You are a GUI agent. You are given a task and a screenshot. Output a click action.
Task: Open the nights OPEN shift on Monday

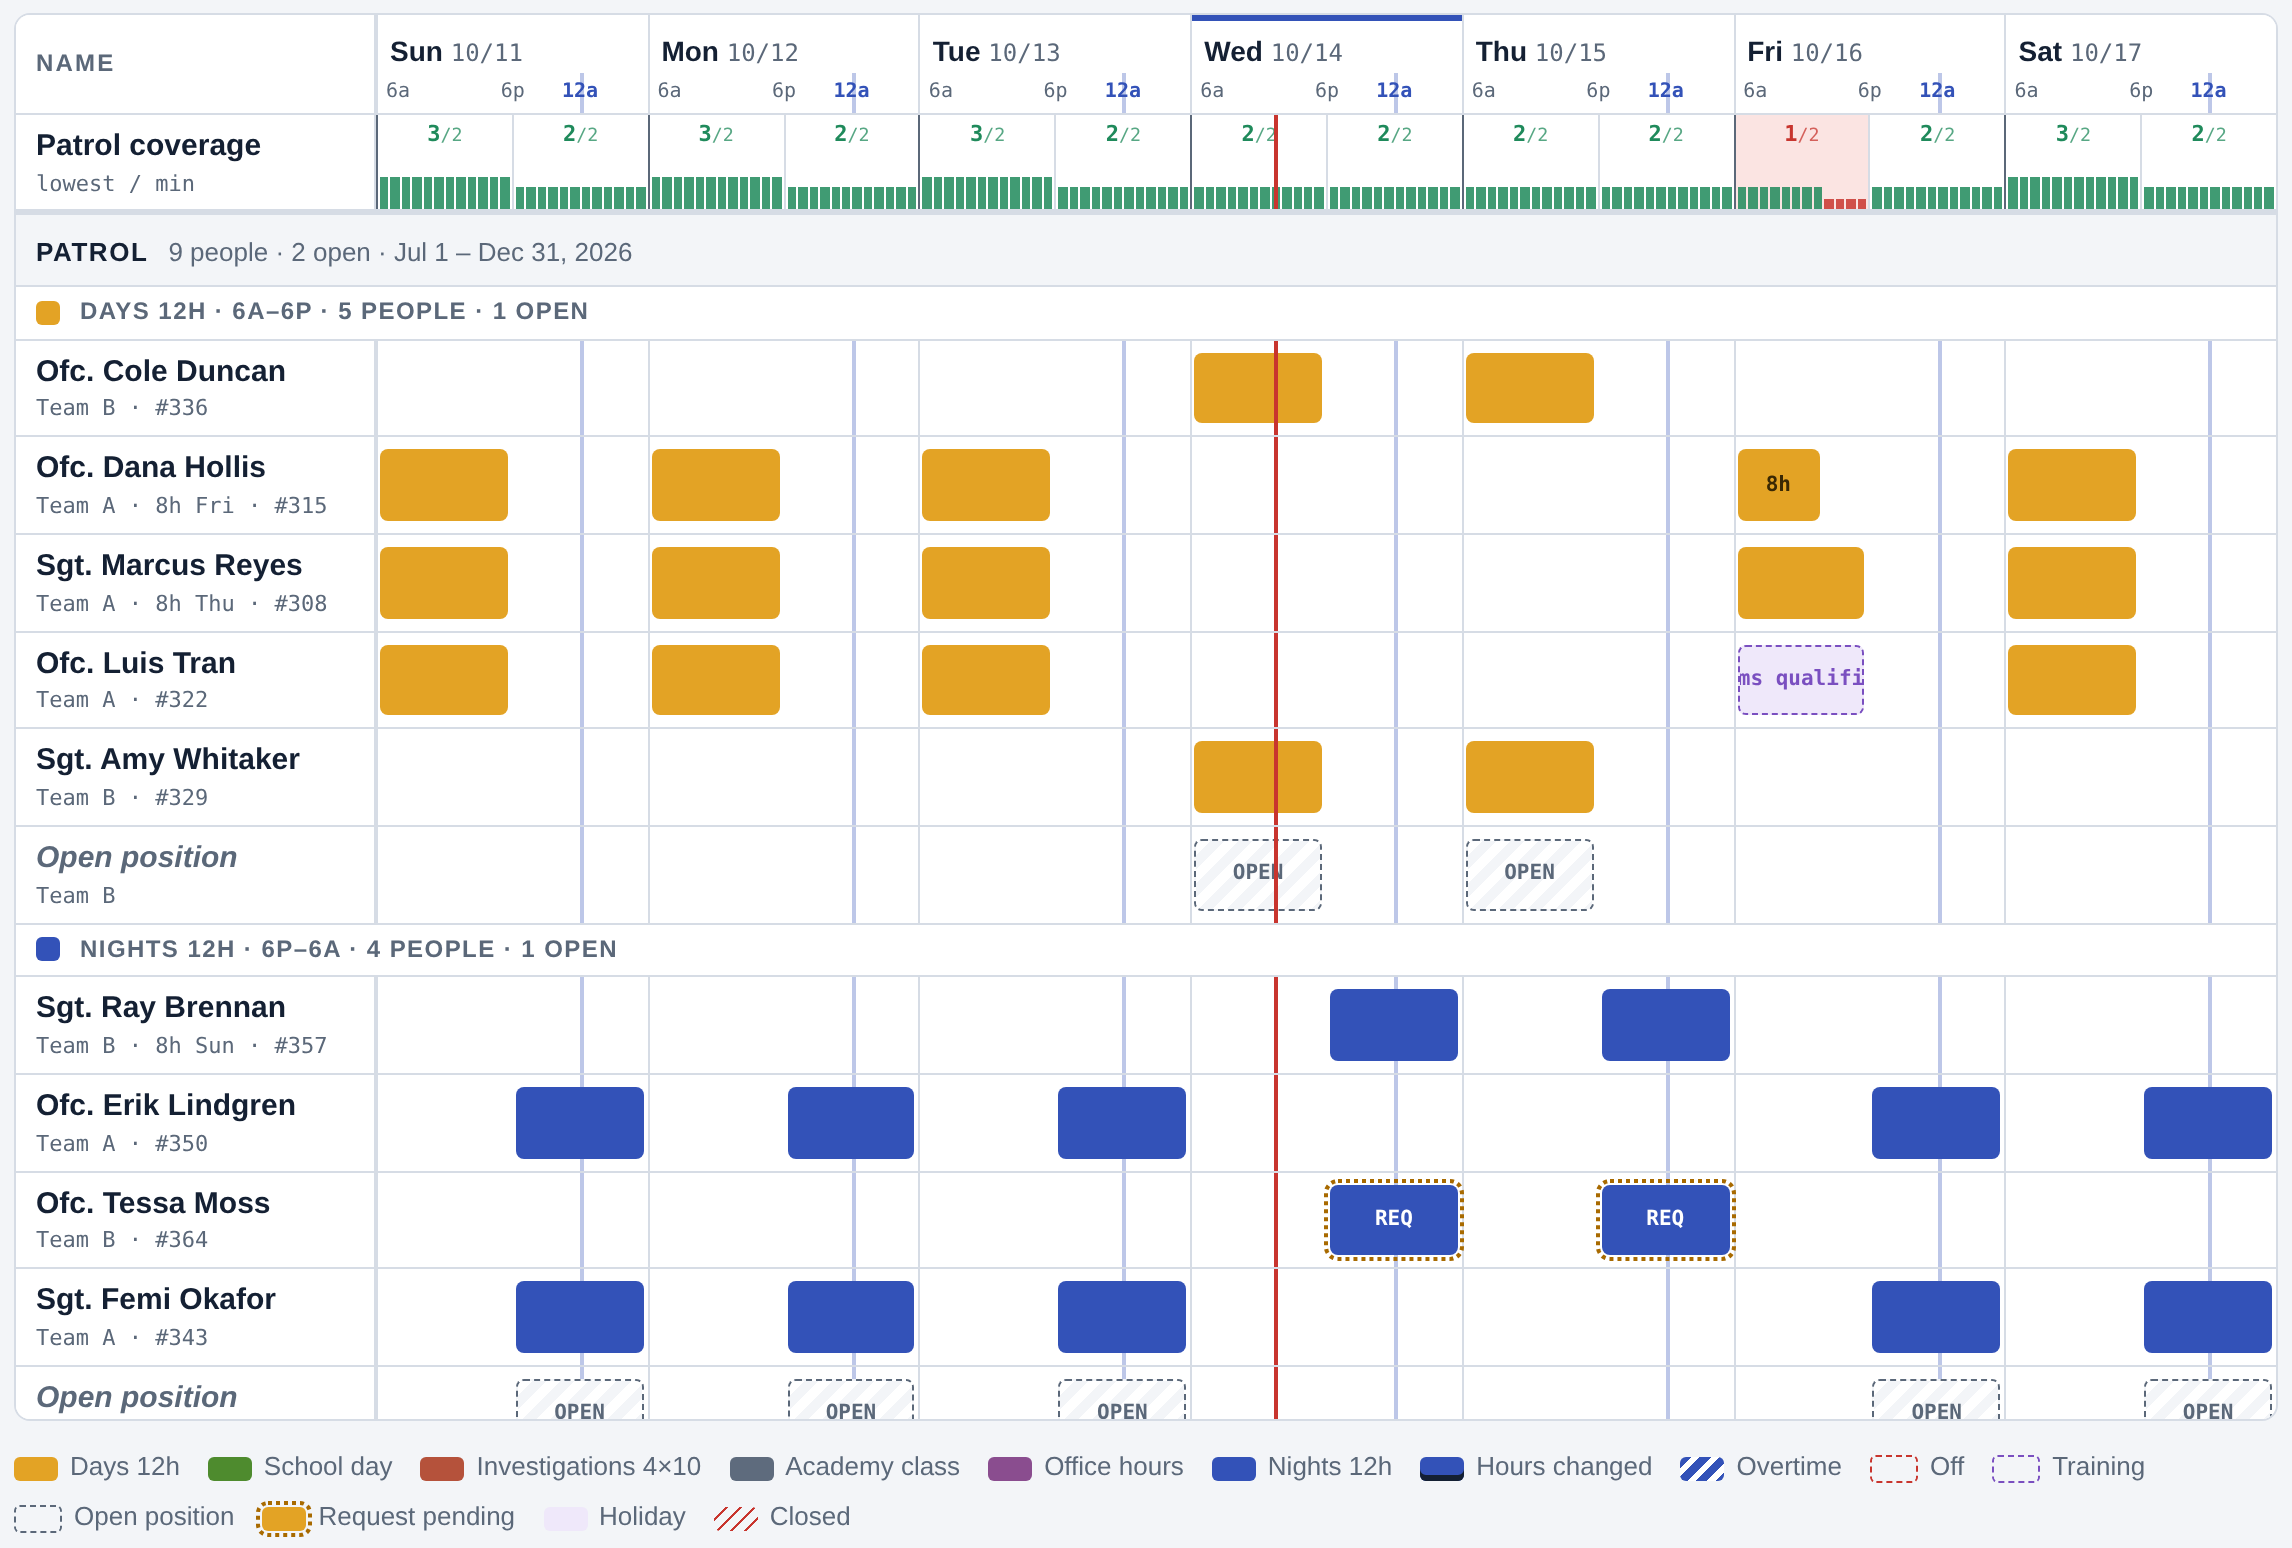851,1400
